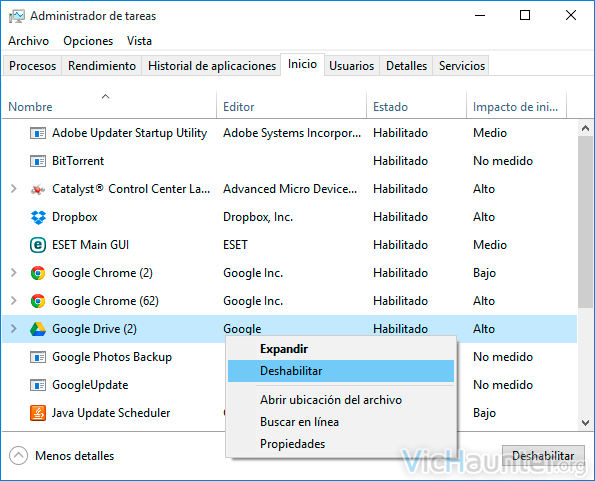
Task: Select the Inicio tab
Action: 302,64
